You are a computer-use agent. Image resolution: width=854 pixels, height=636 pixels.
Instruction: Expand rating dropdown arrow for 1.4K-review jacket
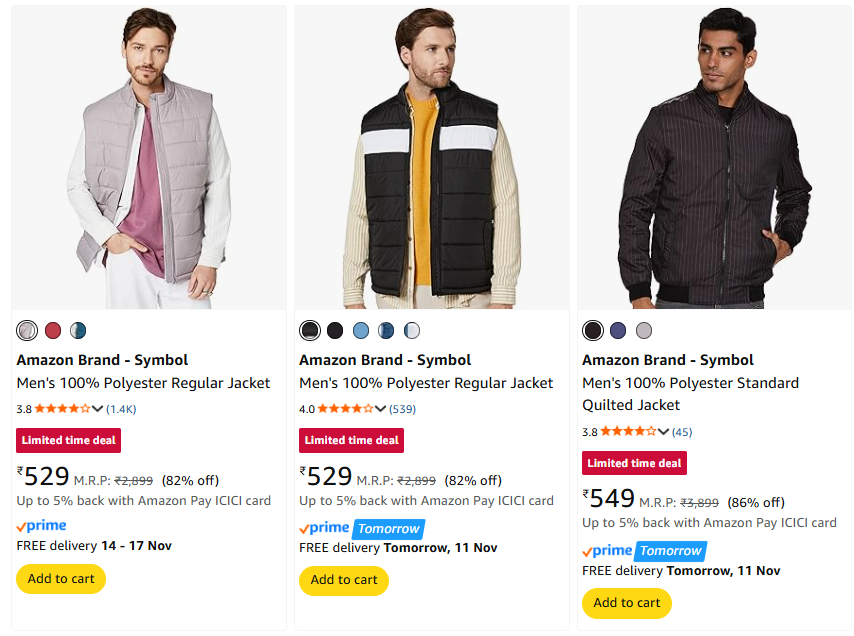tap(98, 408)
